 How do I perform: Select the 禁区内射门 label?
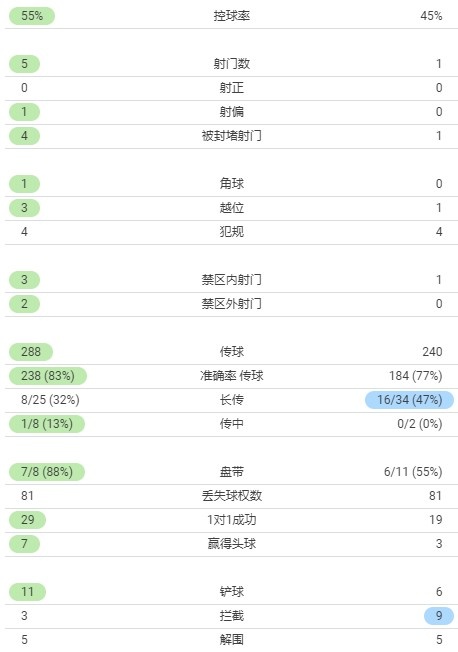tap(232, 279)
